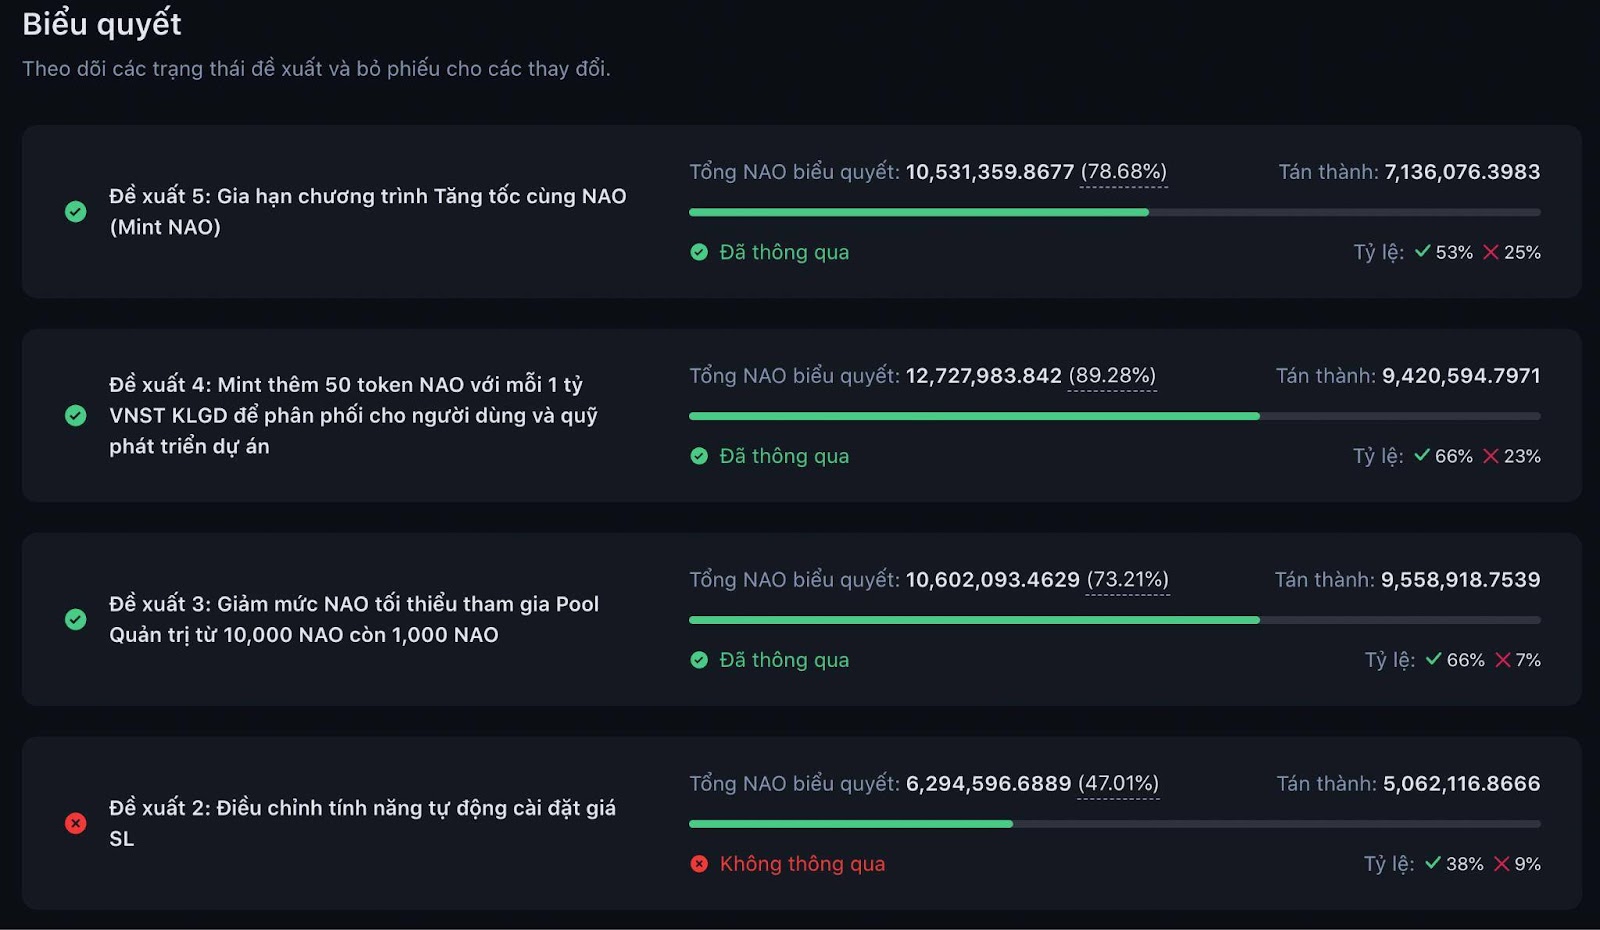Click green check icon beside Đề xuất 3
Screen dimensions: 1600x930
pyautogui.click(x=75, y=619)
